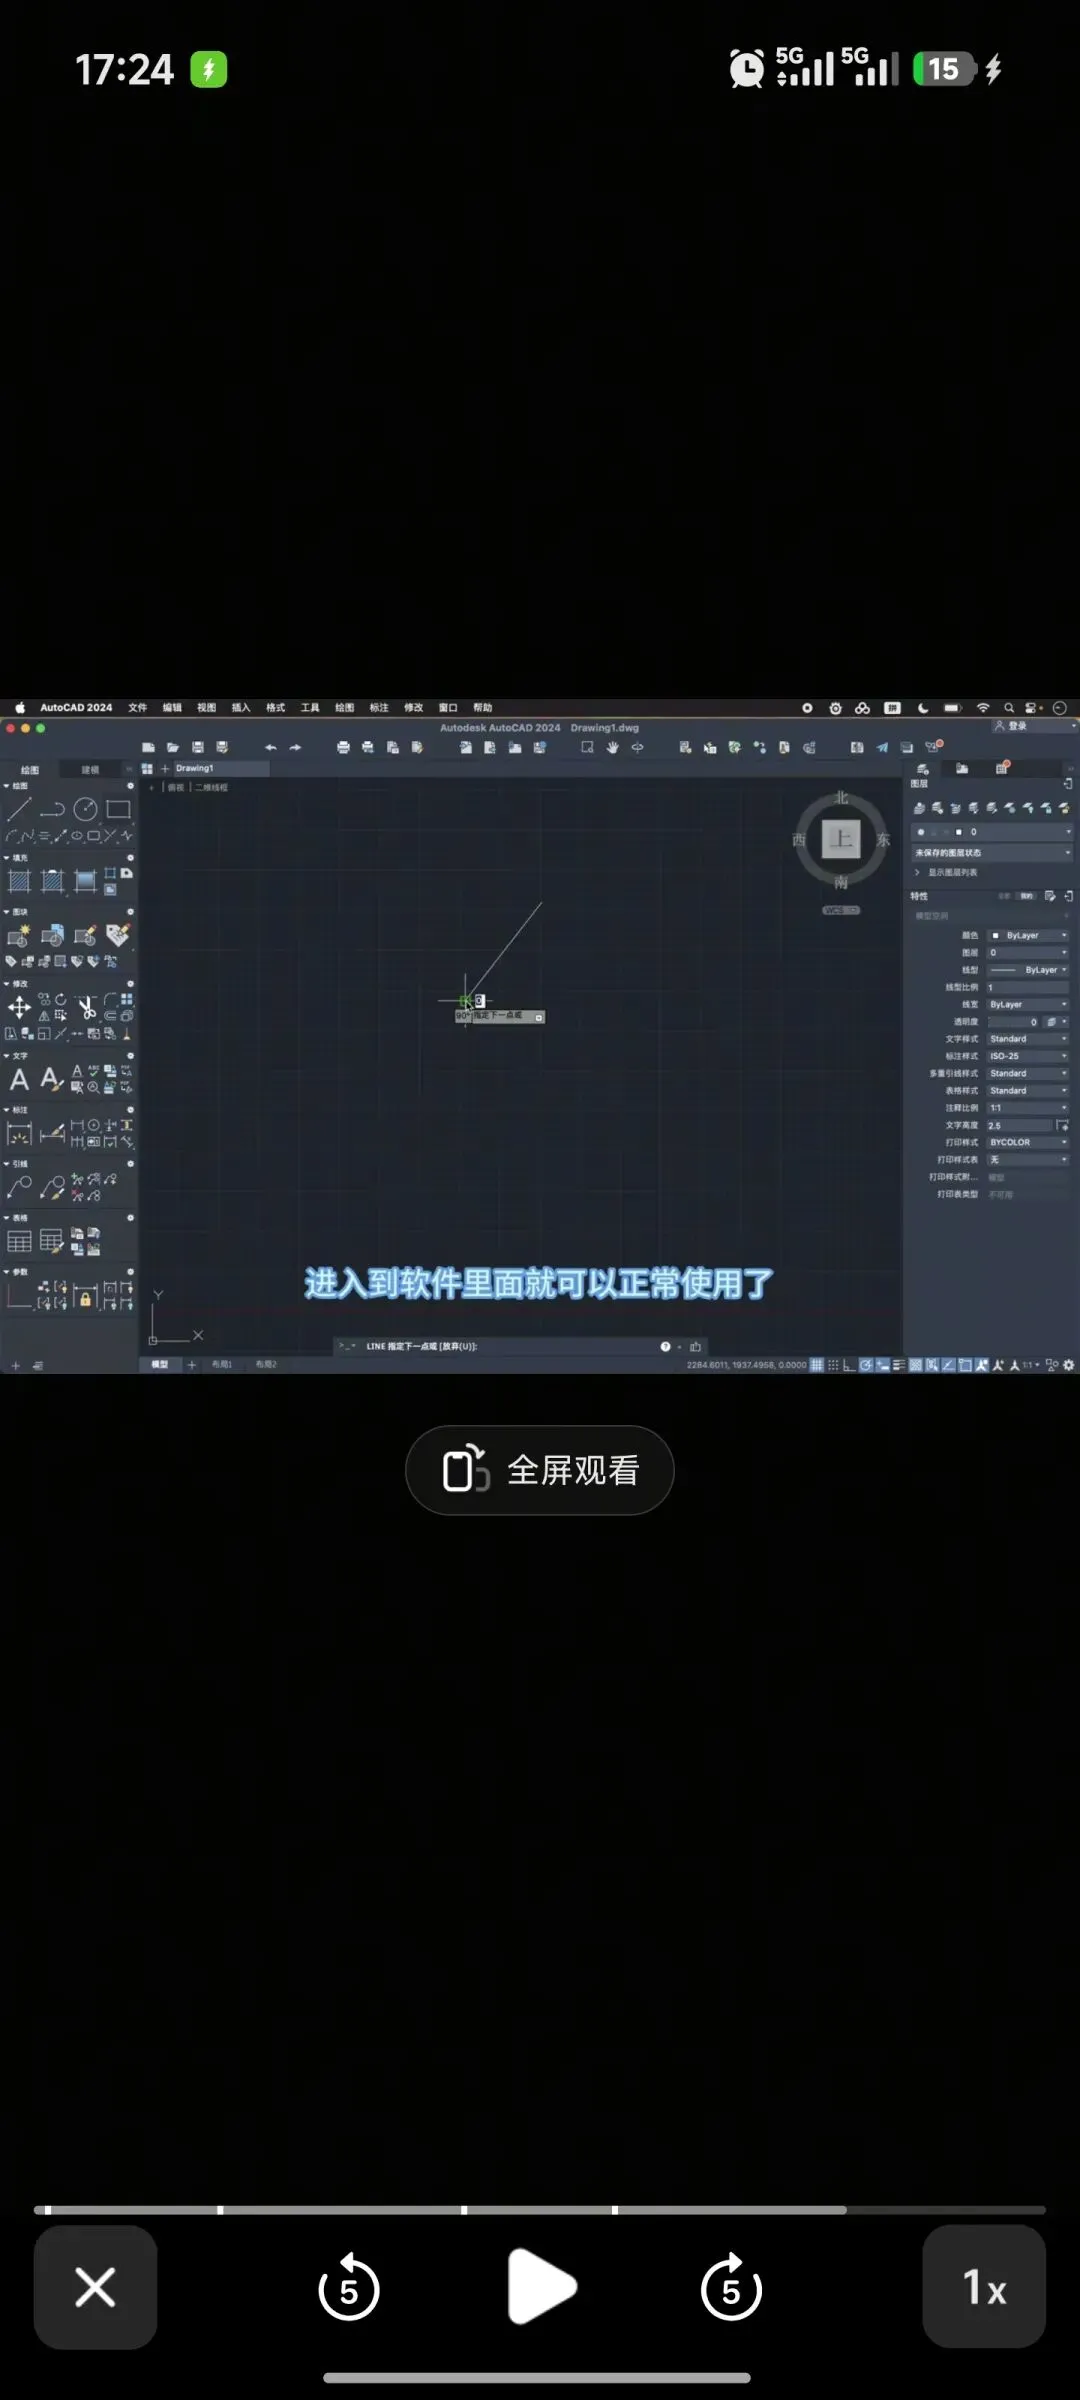Click the Redo arrow in toolbar
This screenshot has height=2400, width=1080.
[295, 747]
